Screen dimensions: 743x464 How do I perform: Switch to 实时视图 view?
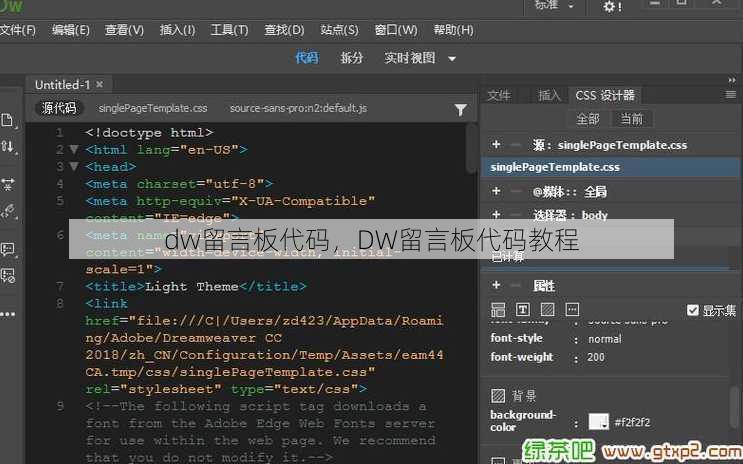pyautogui.click(x=410, y=58)
